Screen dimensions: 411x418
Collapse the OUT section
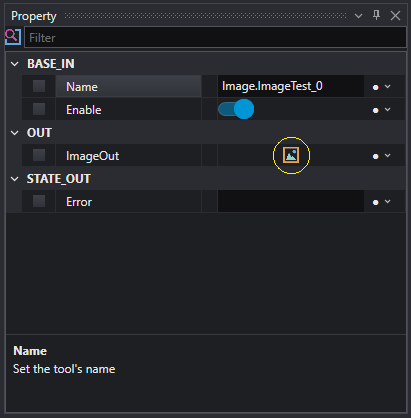pyautogui.click(x=15, y=133)
